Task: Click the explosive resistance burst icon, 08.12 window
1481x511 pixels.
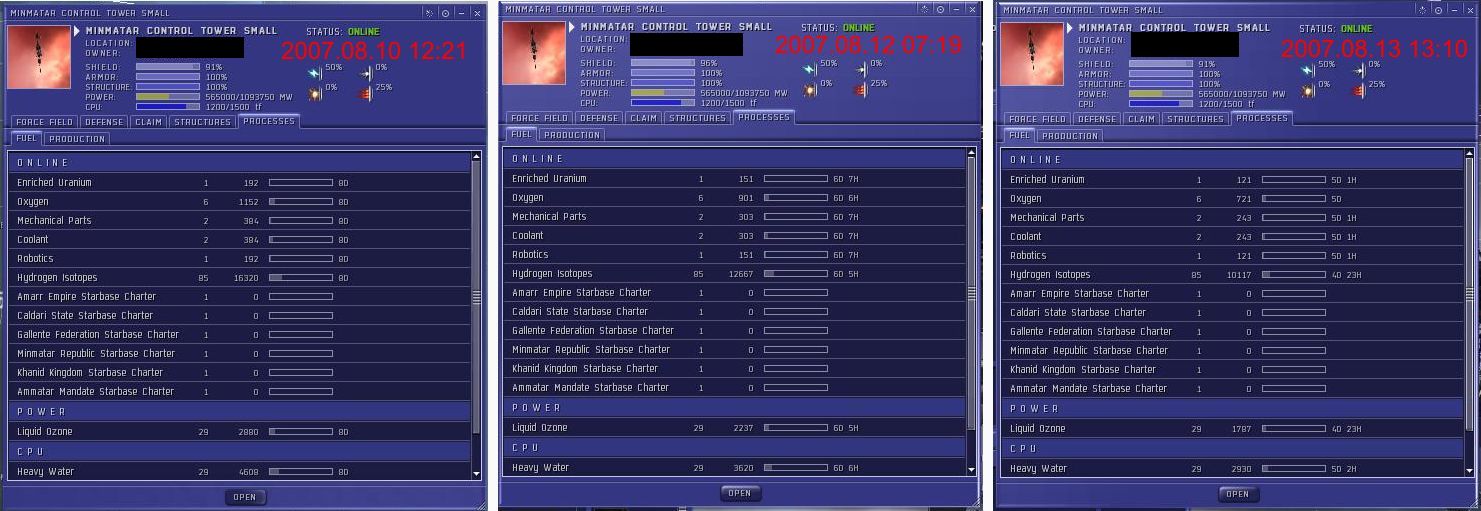Action: (809, 88)
